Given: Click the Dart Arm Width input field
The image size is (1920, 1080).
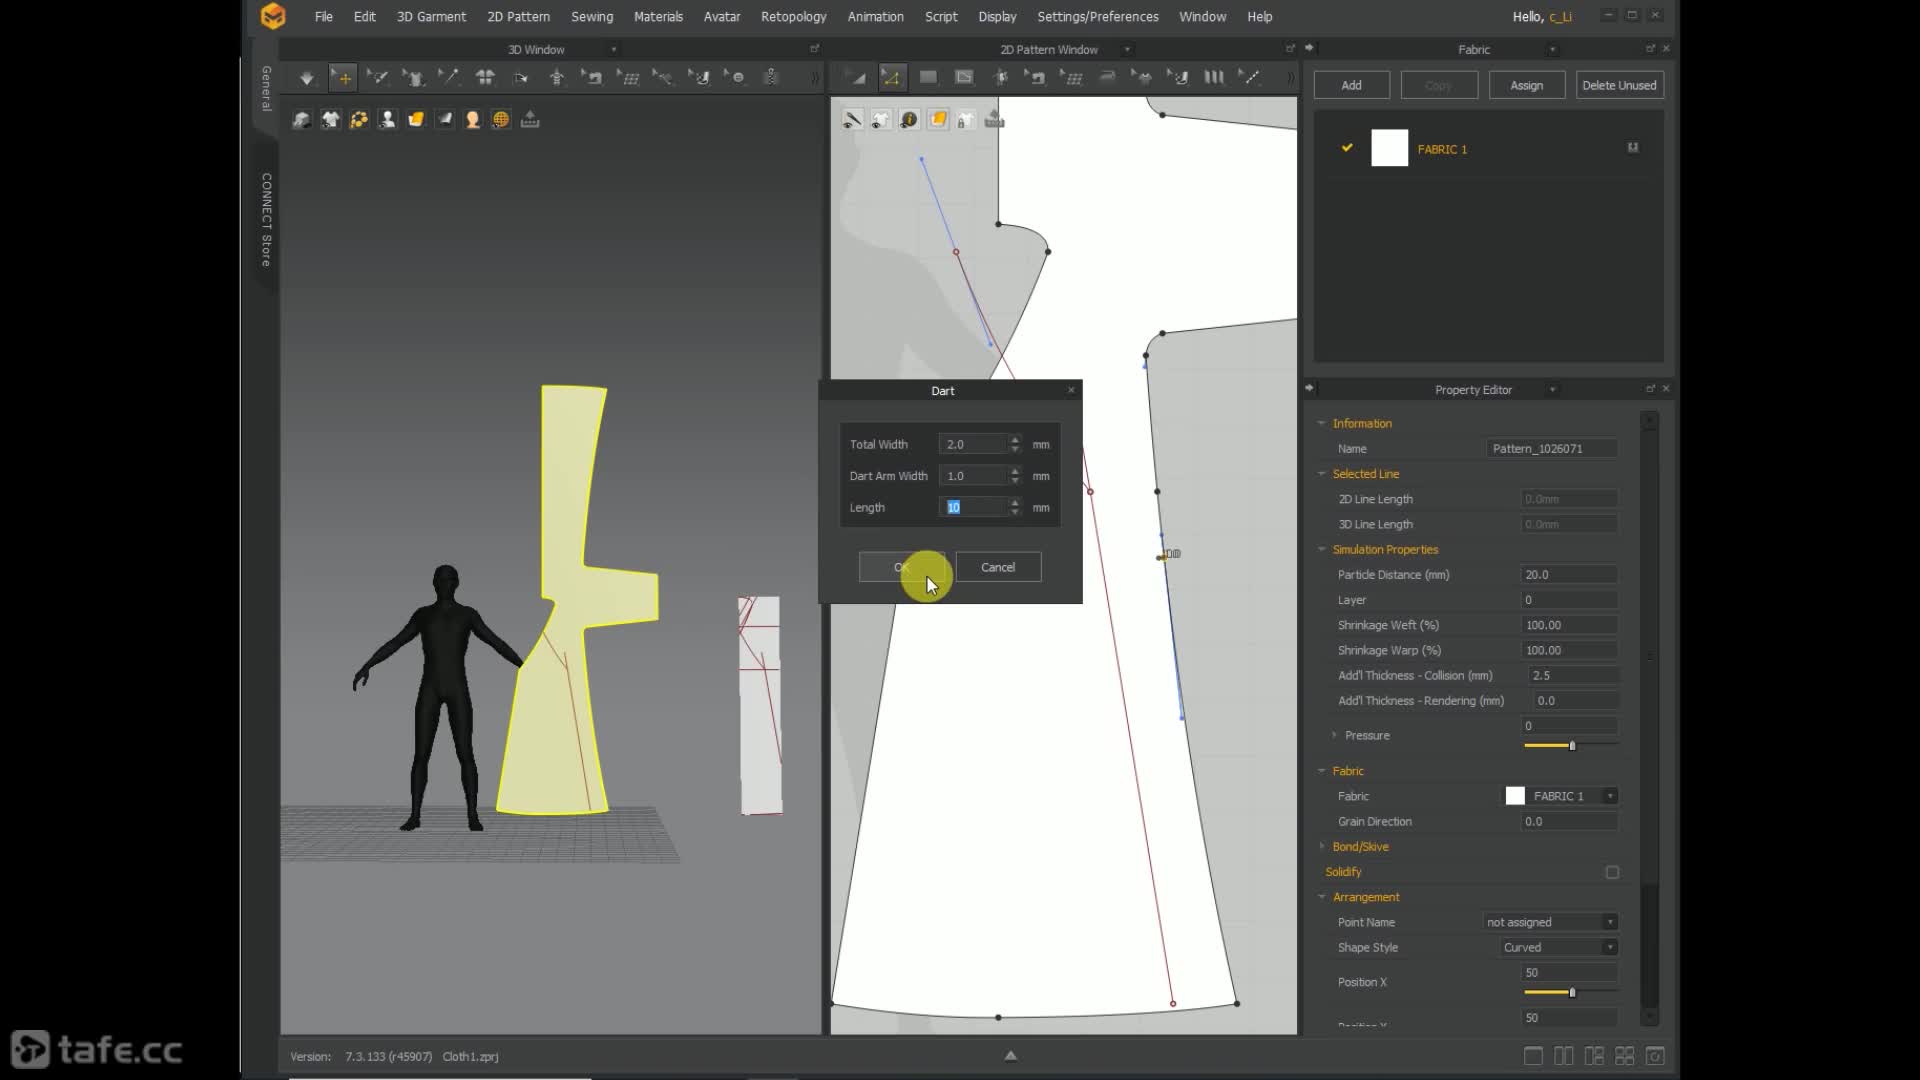Looking at the screenshot, I should point(973,476).
